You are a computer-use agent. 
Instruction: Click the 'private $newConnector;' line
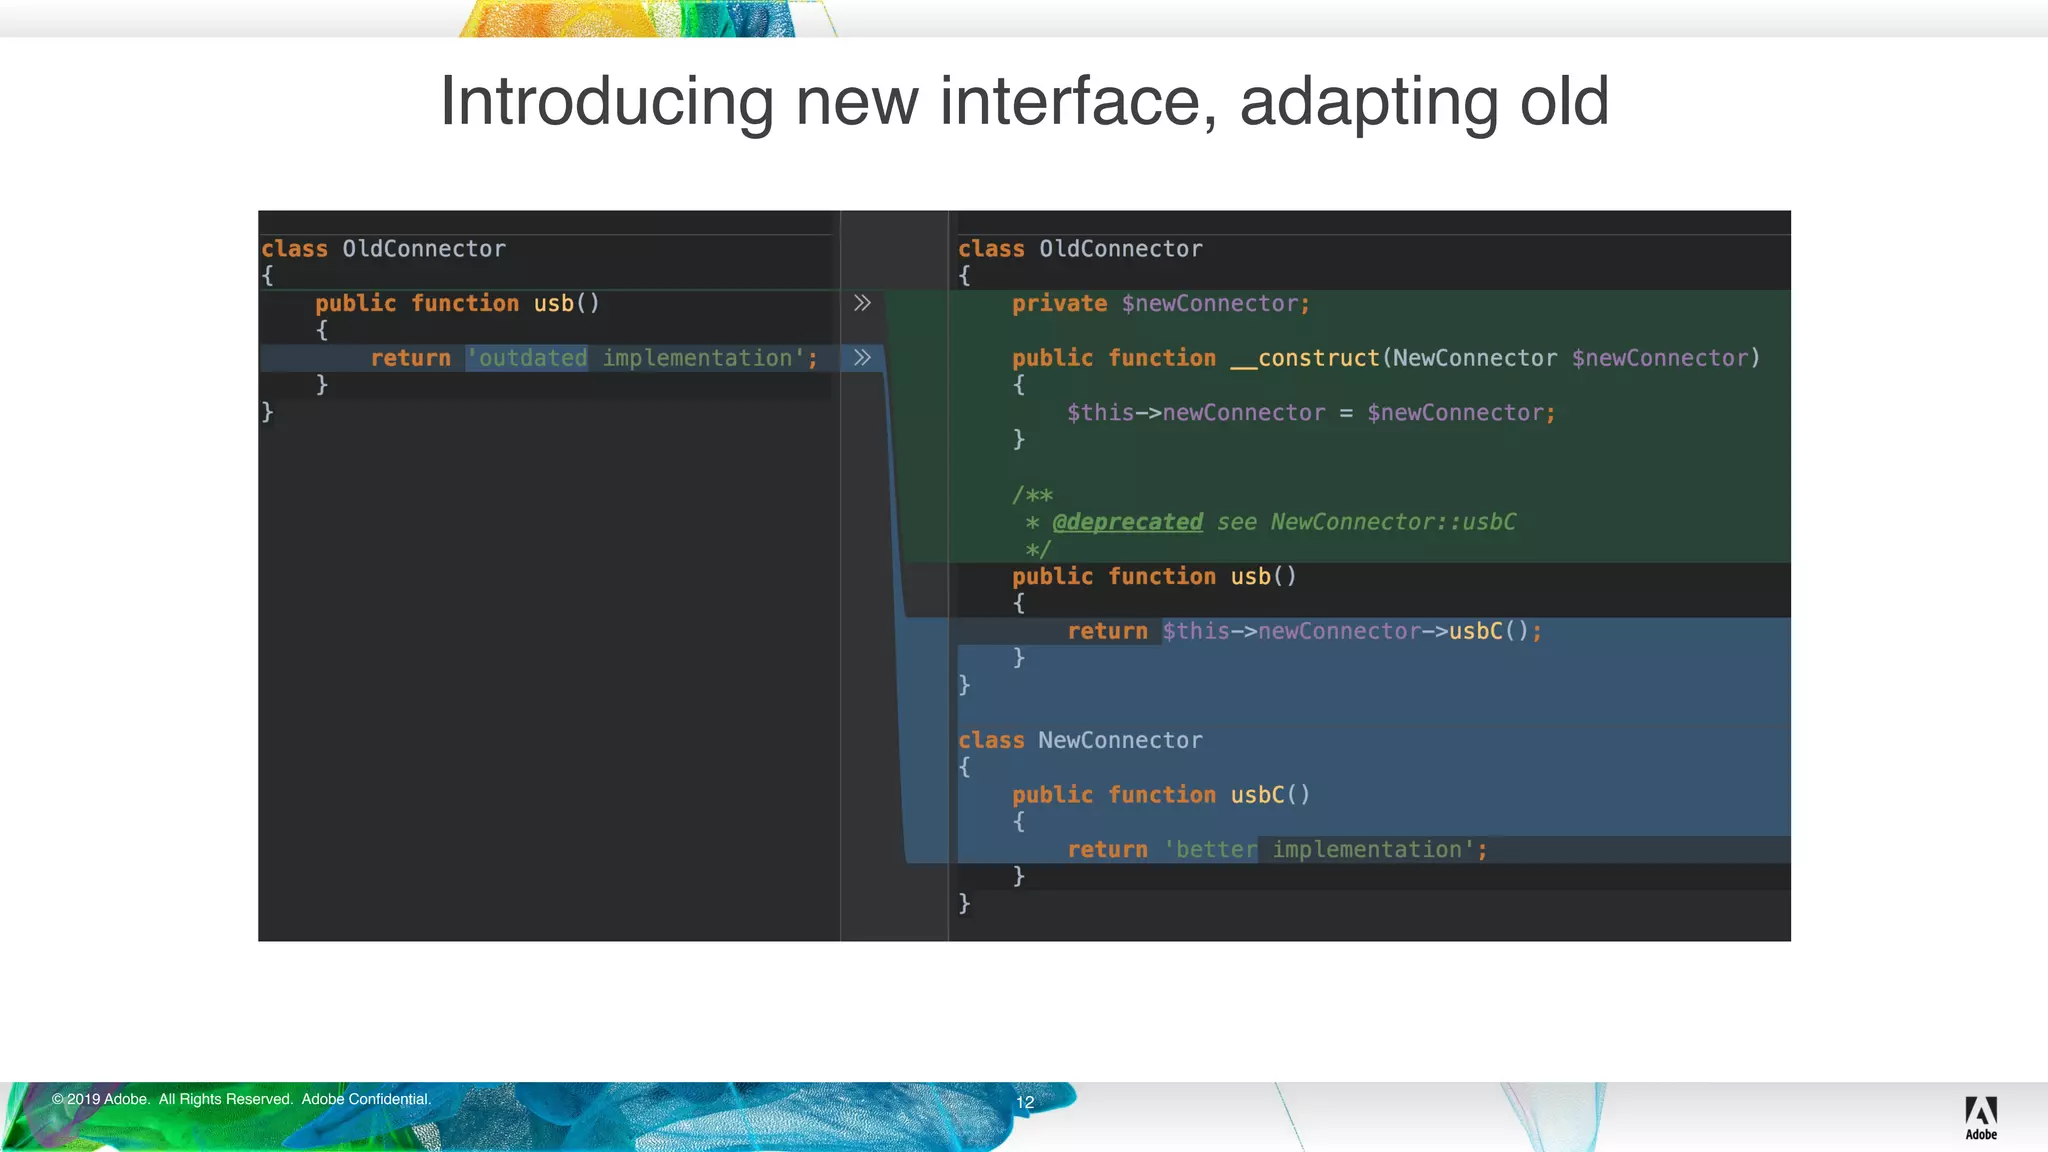tap(1160, 304)
